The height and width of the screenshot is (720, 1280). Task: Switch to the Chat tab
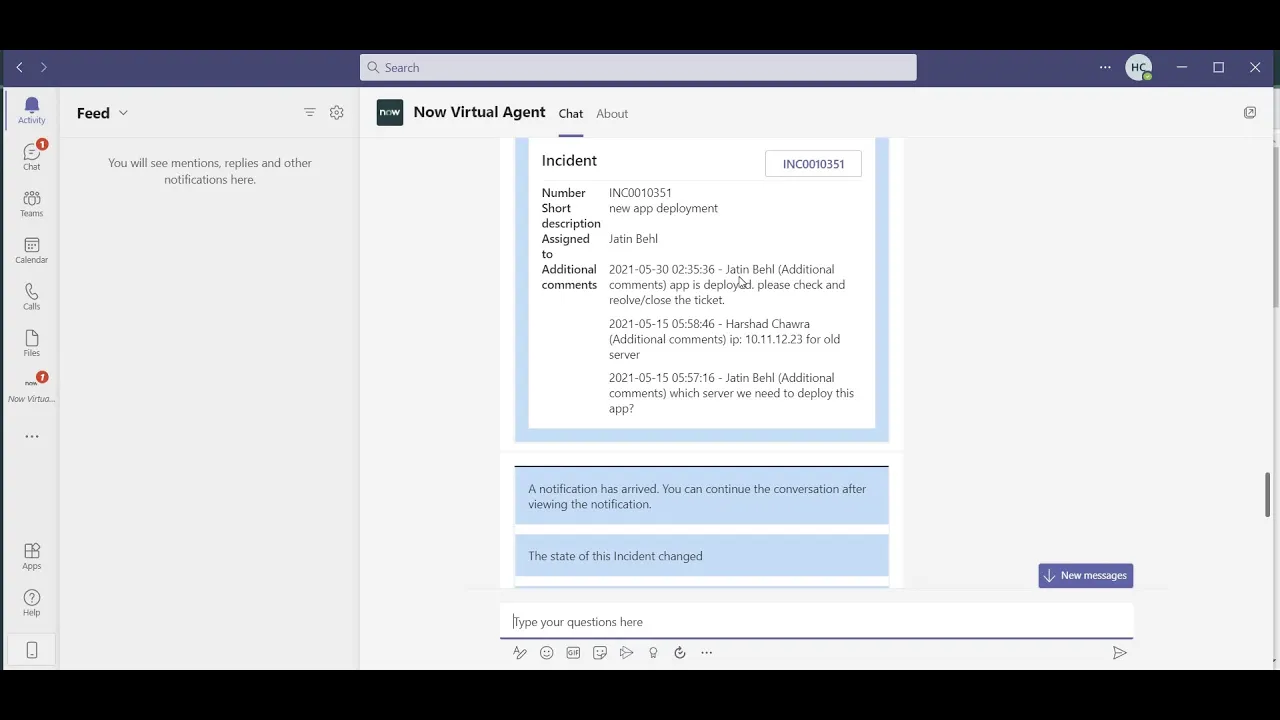571,114
